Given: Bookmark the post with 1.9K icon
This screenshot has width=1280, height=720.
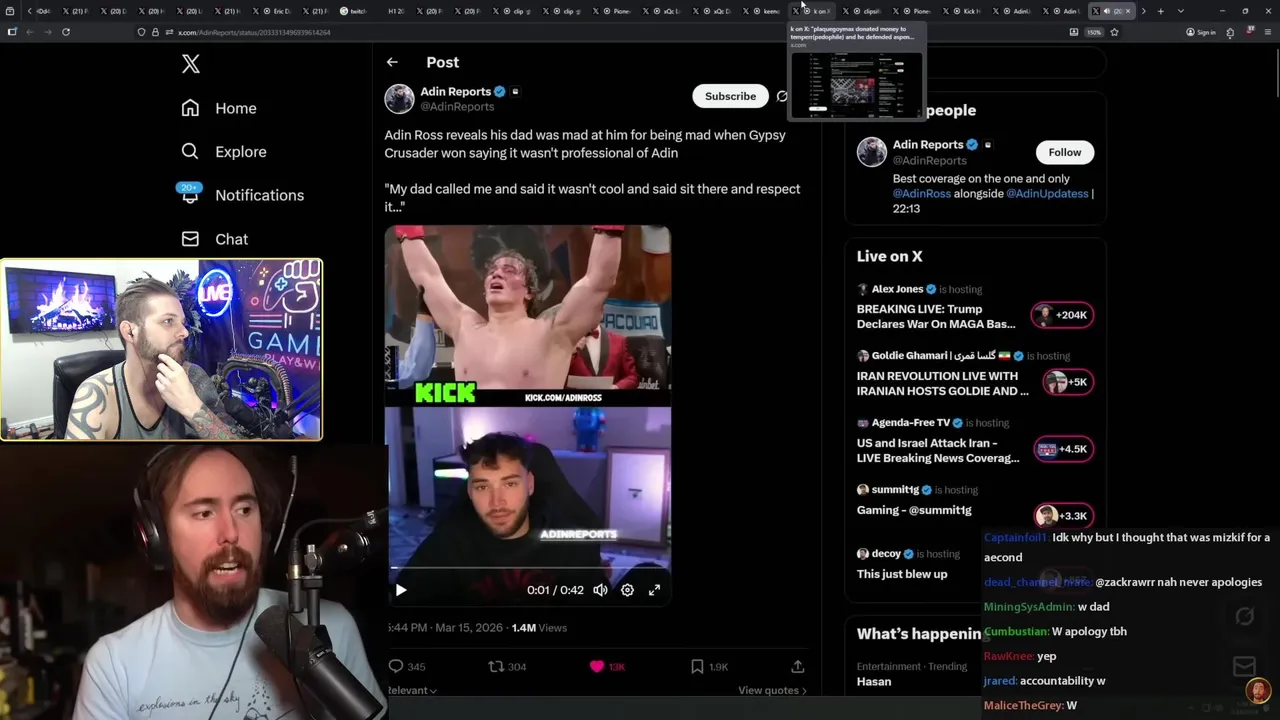Looking at the screenshot, I should point(697,666).
